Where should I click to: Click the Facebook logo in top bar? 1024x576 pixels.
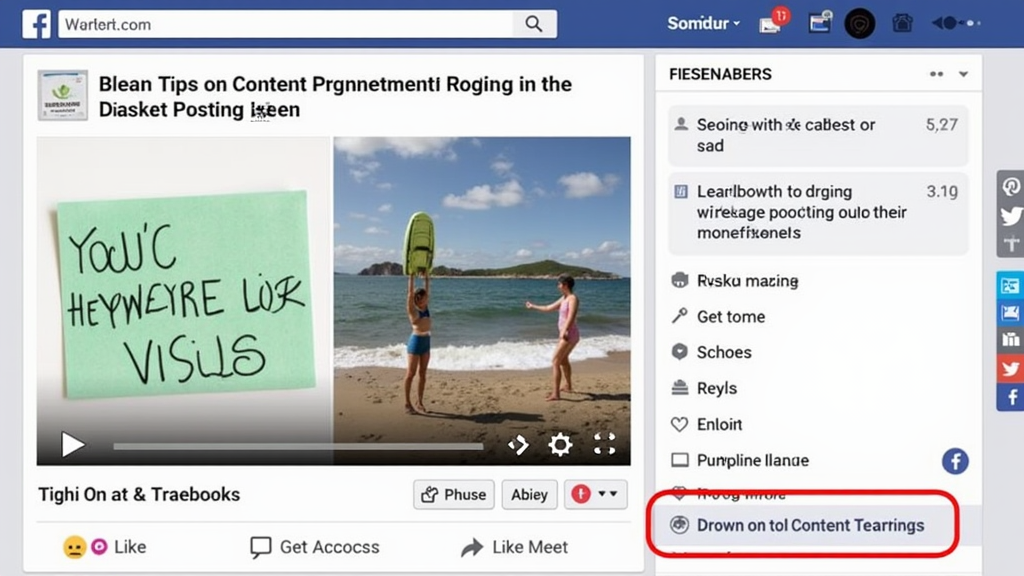point(36,24)
